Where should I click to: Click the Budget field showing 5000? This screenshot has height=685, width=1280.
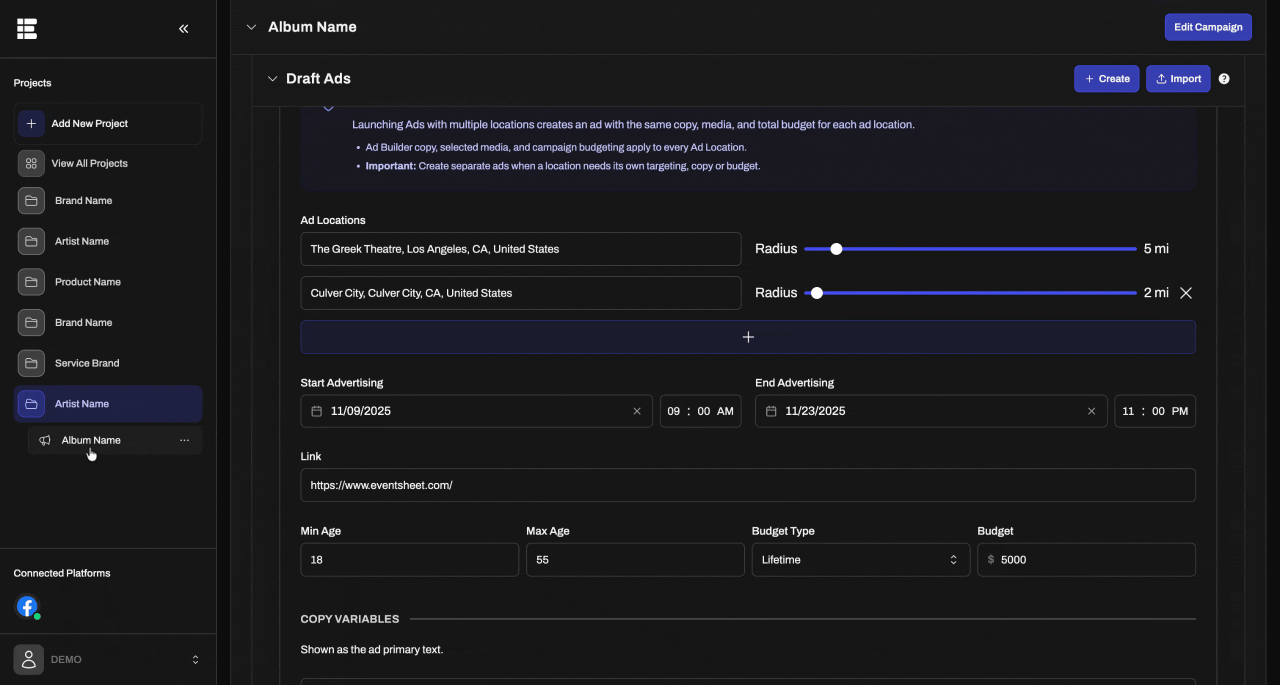click(x=1086, y=560)
